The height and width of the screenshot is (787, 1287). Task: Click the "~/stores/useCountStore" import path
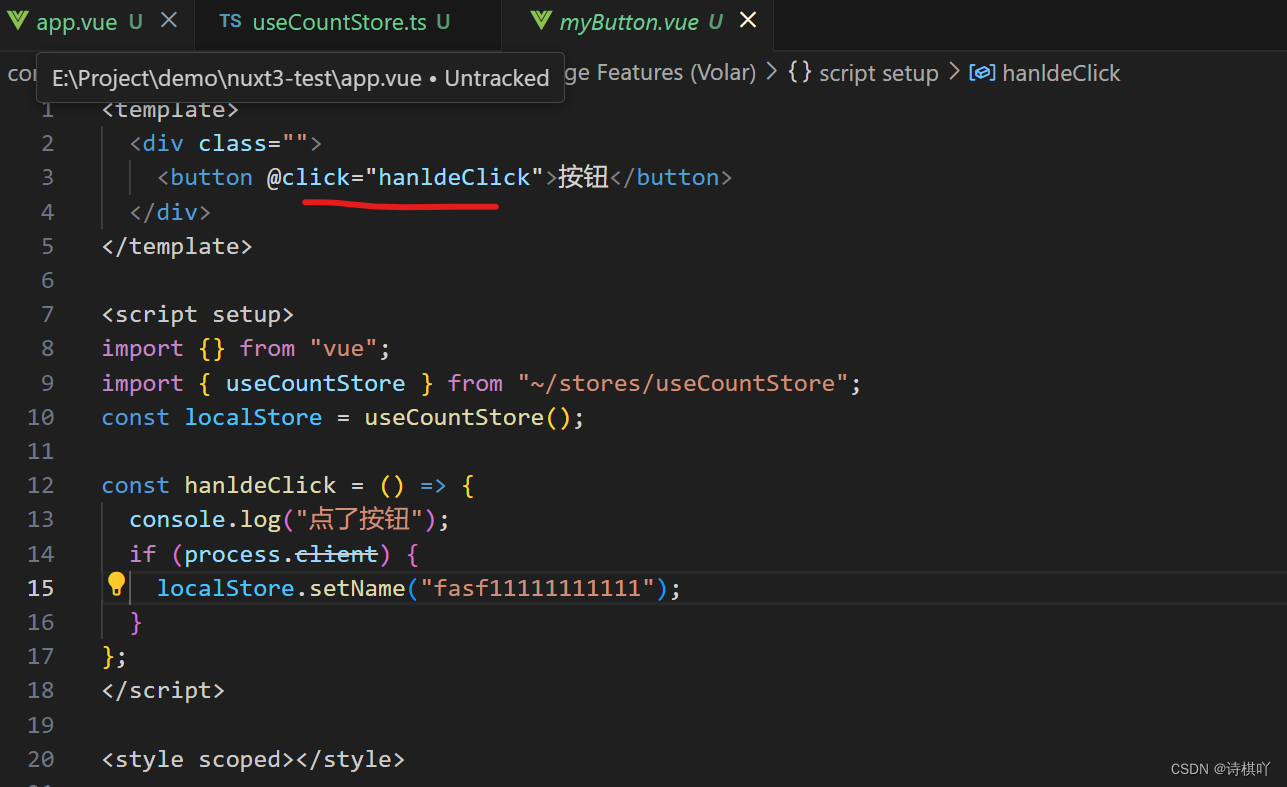click(x=683, y=383)
